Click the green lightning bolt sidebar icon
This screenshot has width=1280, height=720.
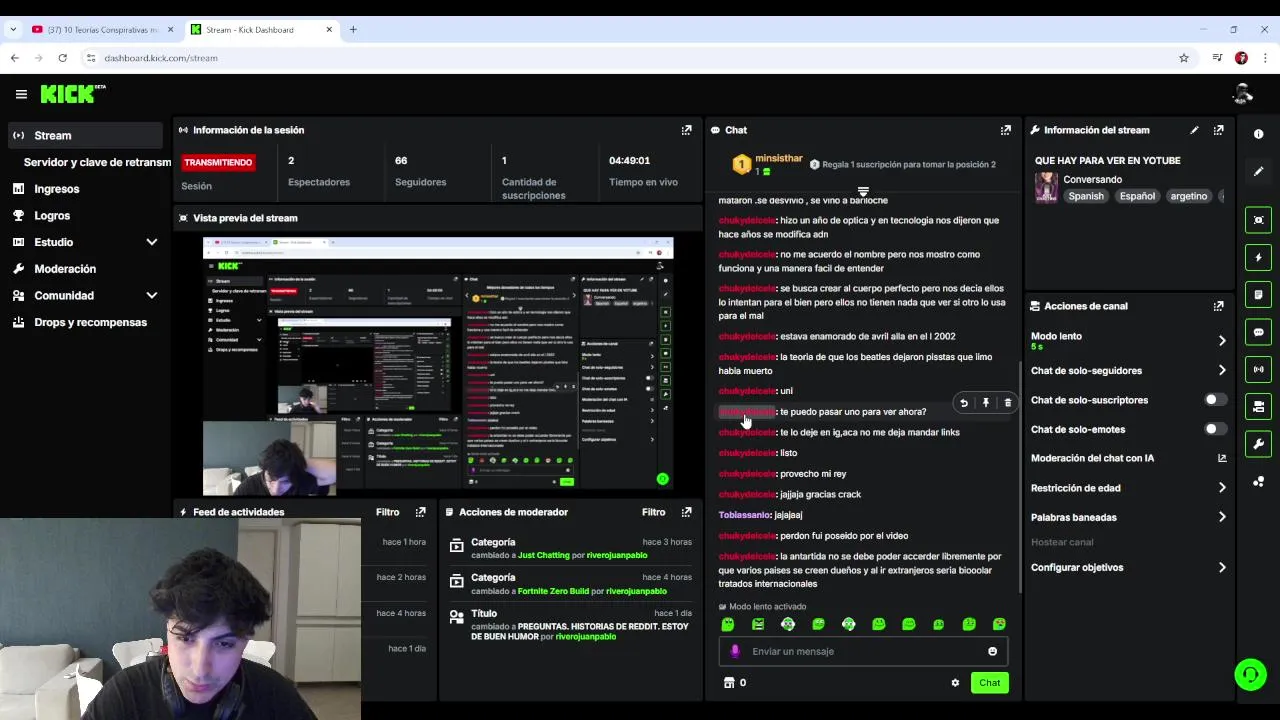tap(1258, 257)
